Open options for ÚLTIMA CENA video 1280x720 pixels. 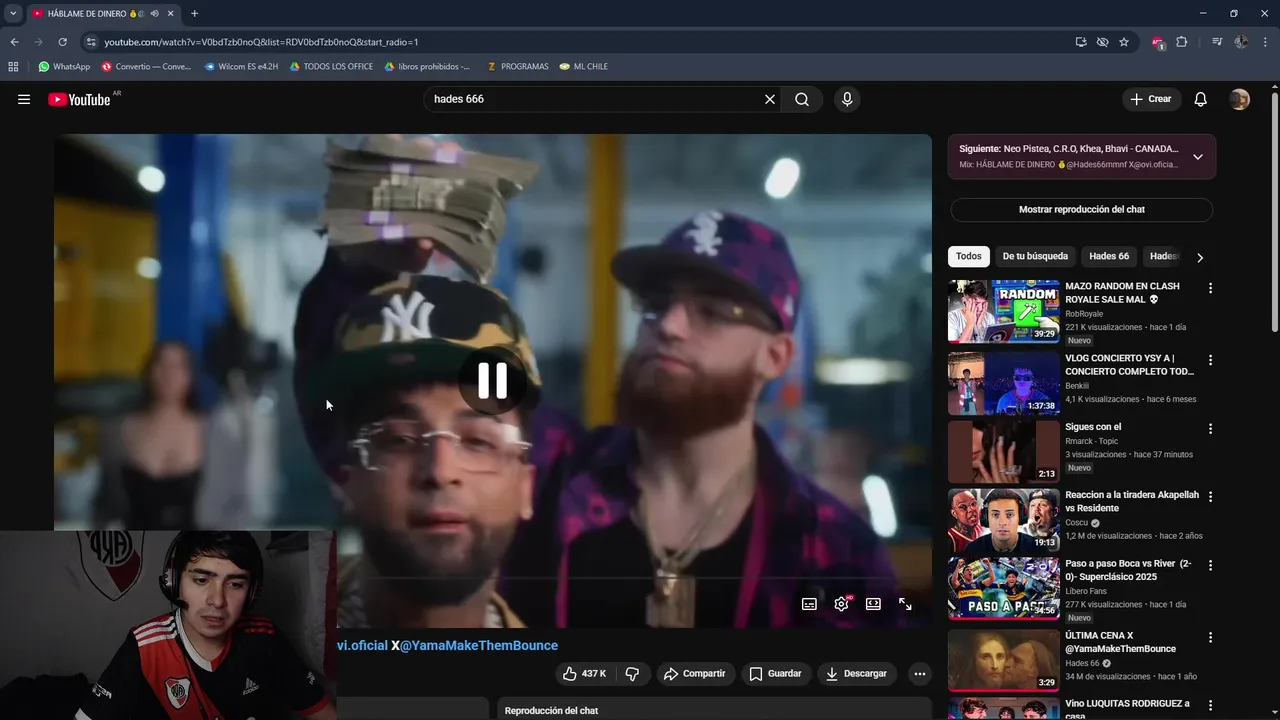(1210, 637)
